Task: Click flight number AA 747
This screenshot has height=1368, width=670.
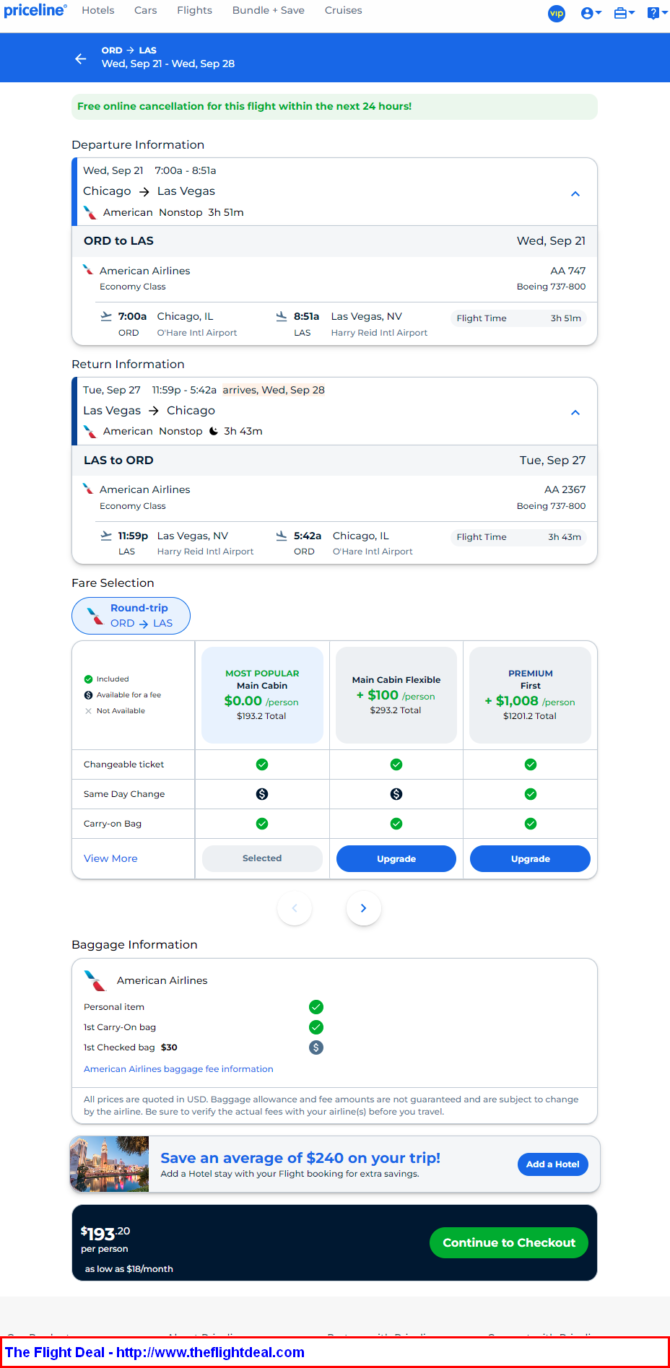Action: coord(568,270)
